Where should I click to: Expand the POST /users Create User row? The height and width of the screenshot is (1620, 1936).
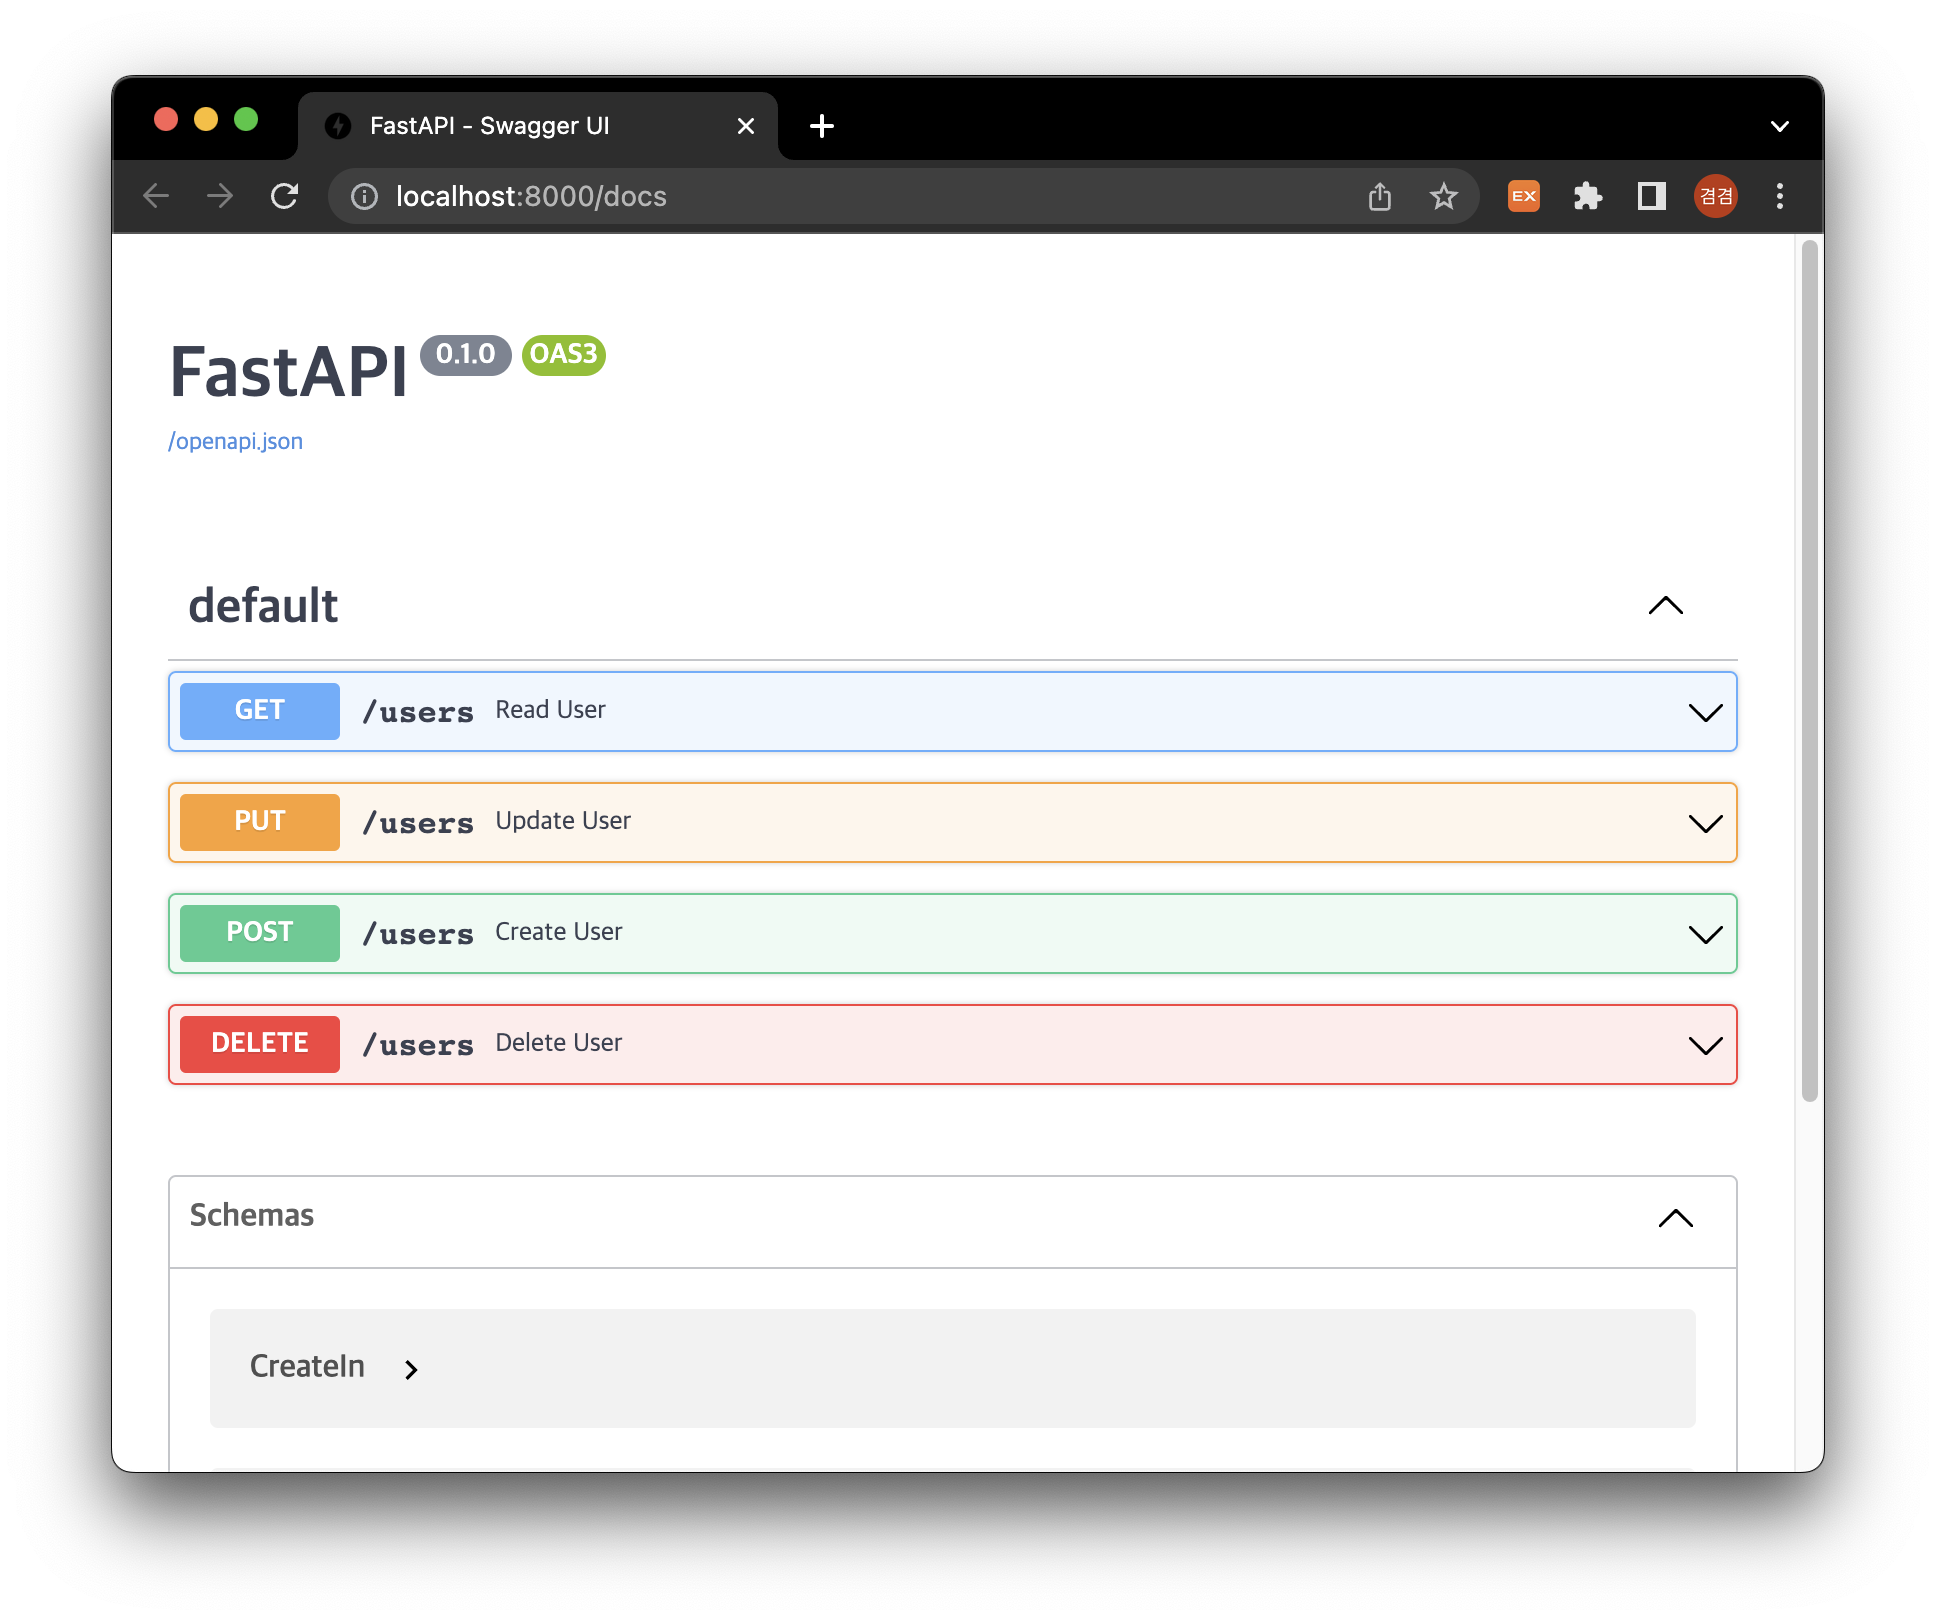coord(950,933)
